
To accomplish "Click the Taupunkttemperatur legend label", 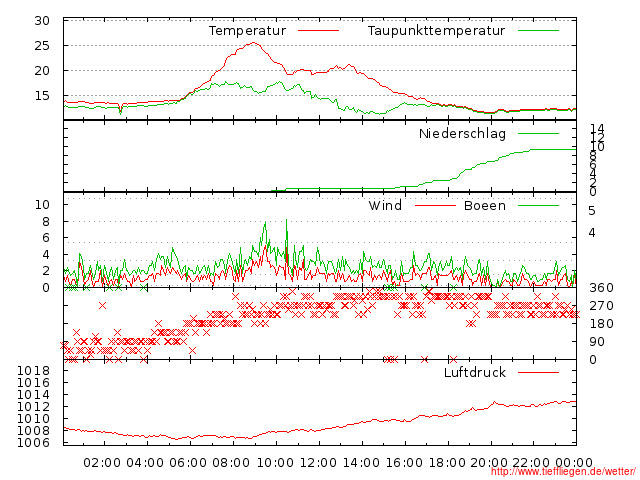I will tap(436, 31).
